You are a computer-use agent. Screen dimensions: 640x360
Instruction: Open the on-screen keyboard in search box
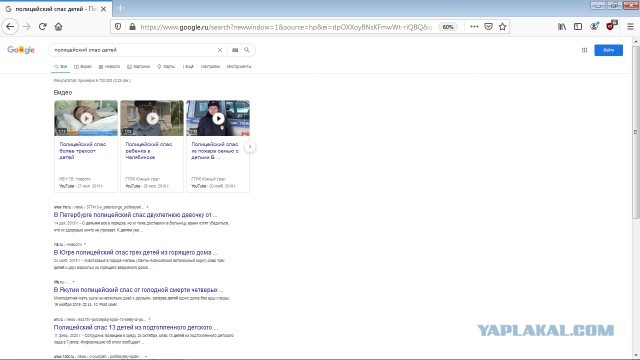click(235, 50)
